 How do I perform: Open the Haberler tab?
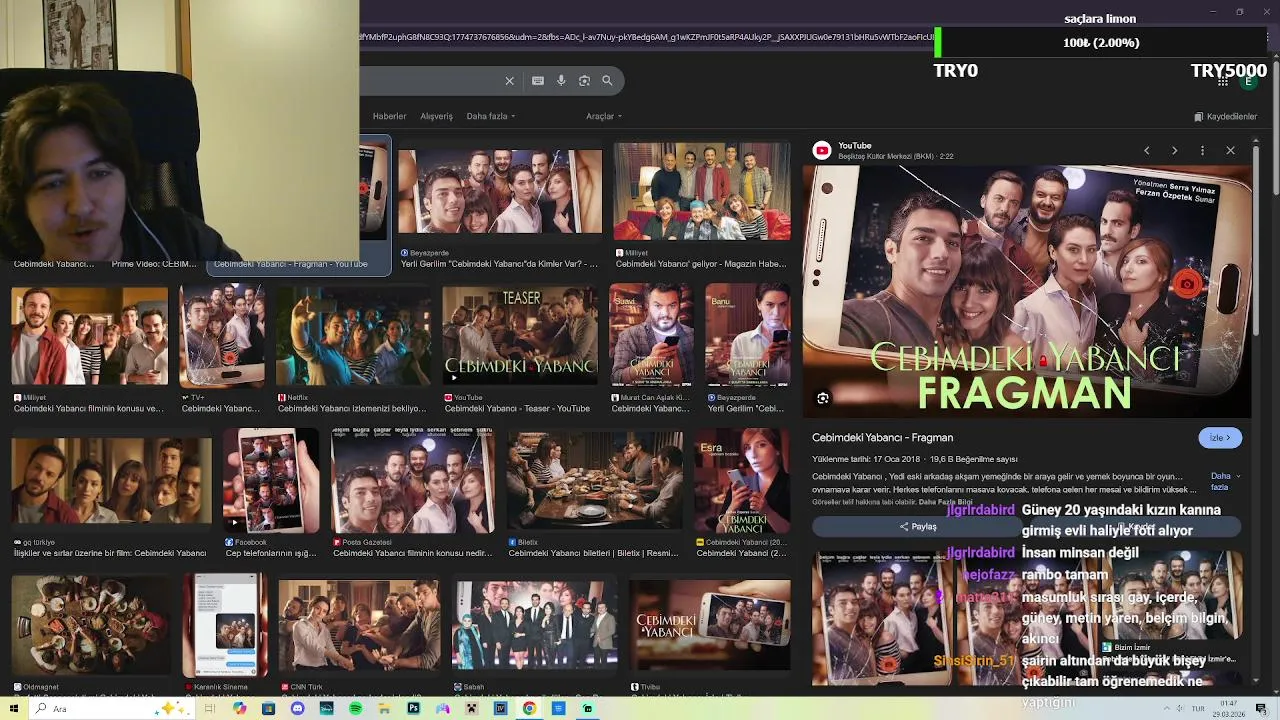tap(389, 116)
